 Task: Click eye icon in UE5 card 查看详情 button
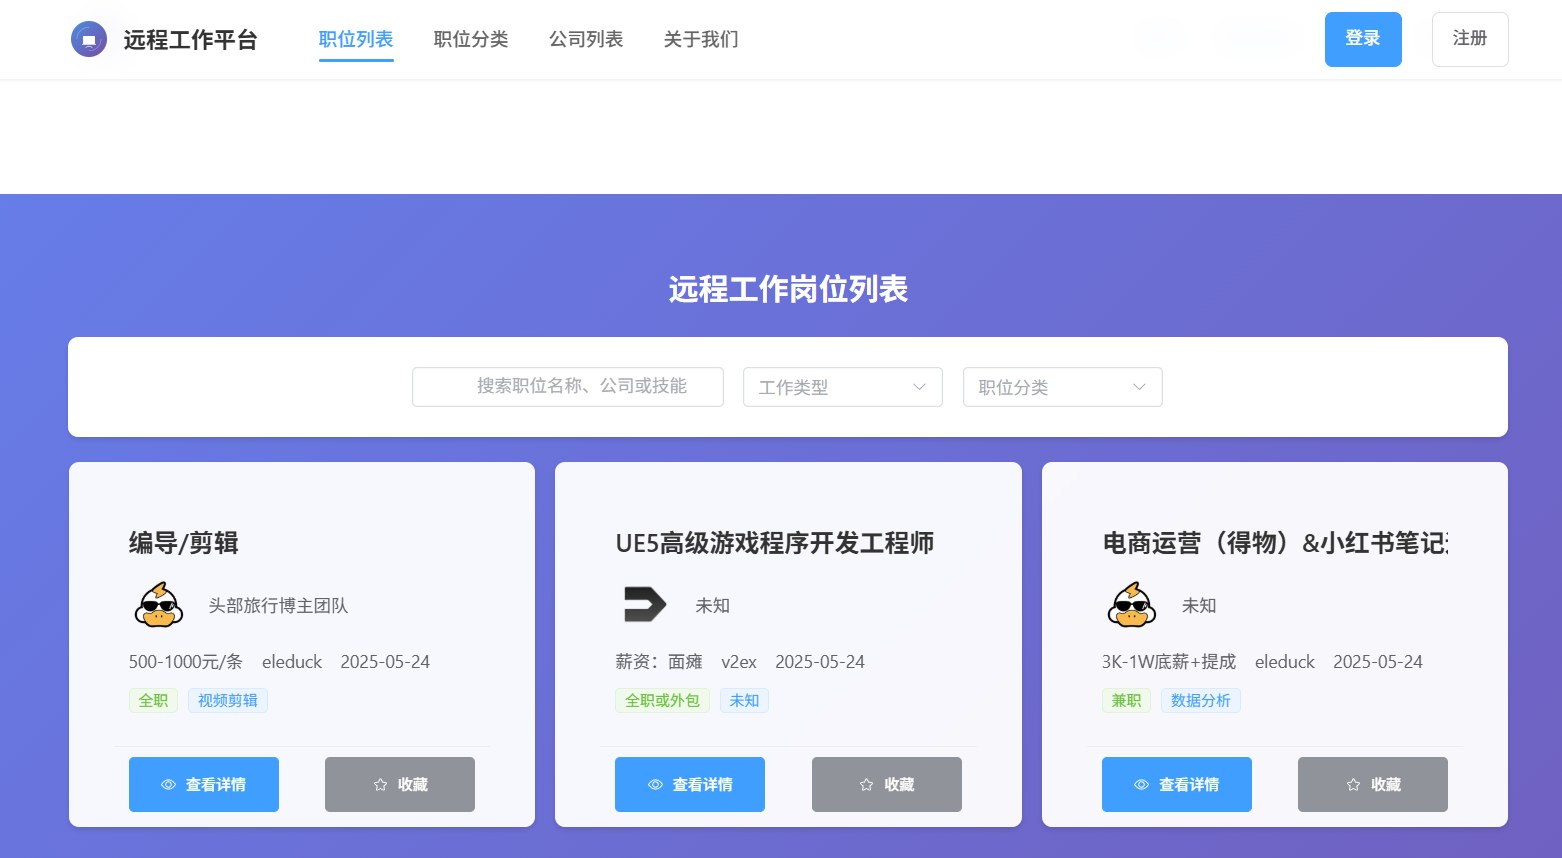point(656,785)
